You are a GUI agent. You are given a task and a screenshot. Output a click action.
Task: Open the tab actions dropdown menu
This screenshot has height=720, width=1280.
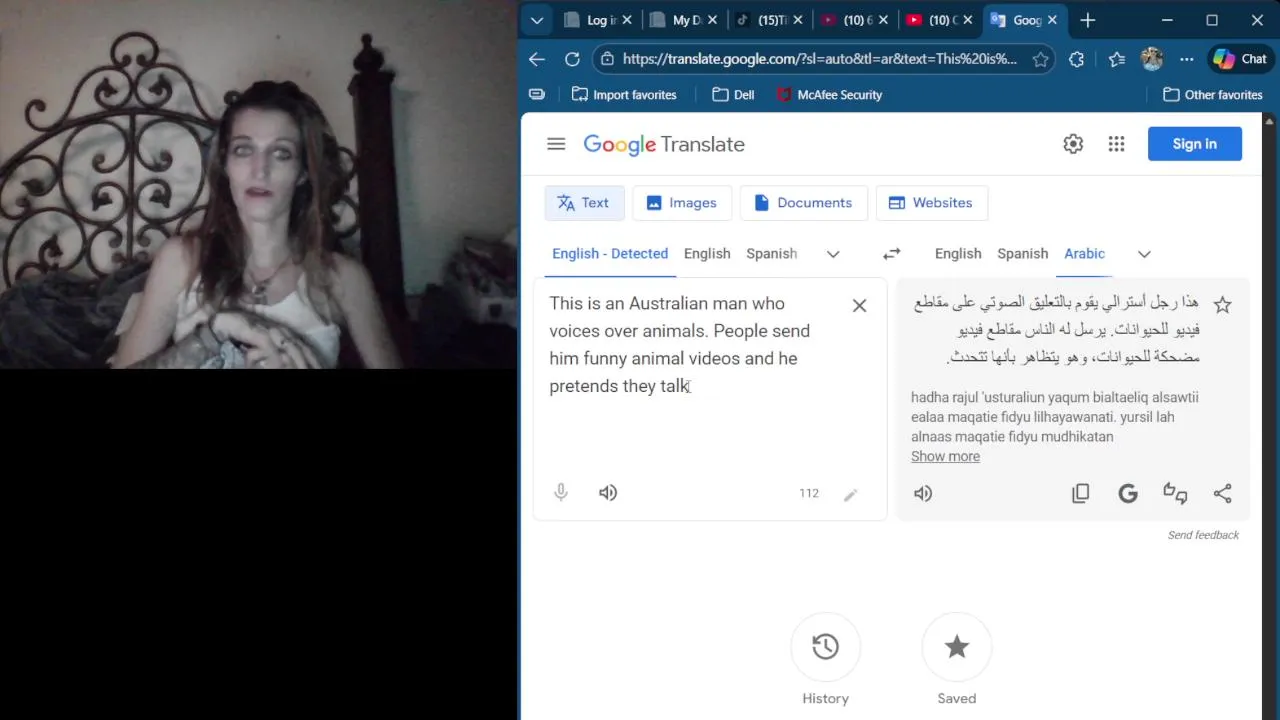537,20
